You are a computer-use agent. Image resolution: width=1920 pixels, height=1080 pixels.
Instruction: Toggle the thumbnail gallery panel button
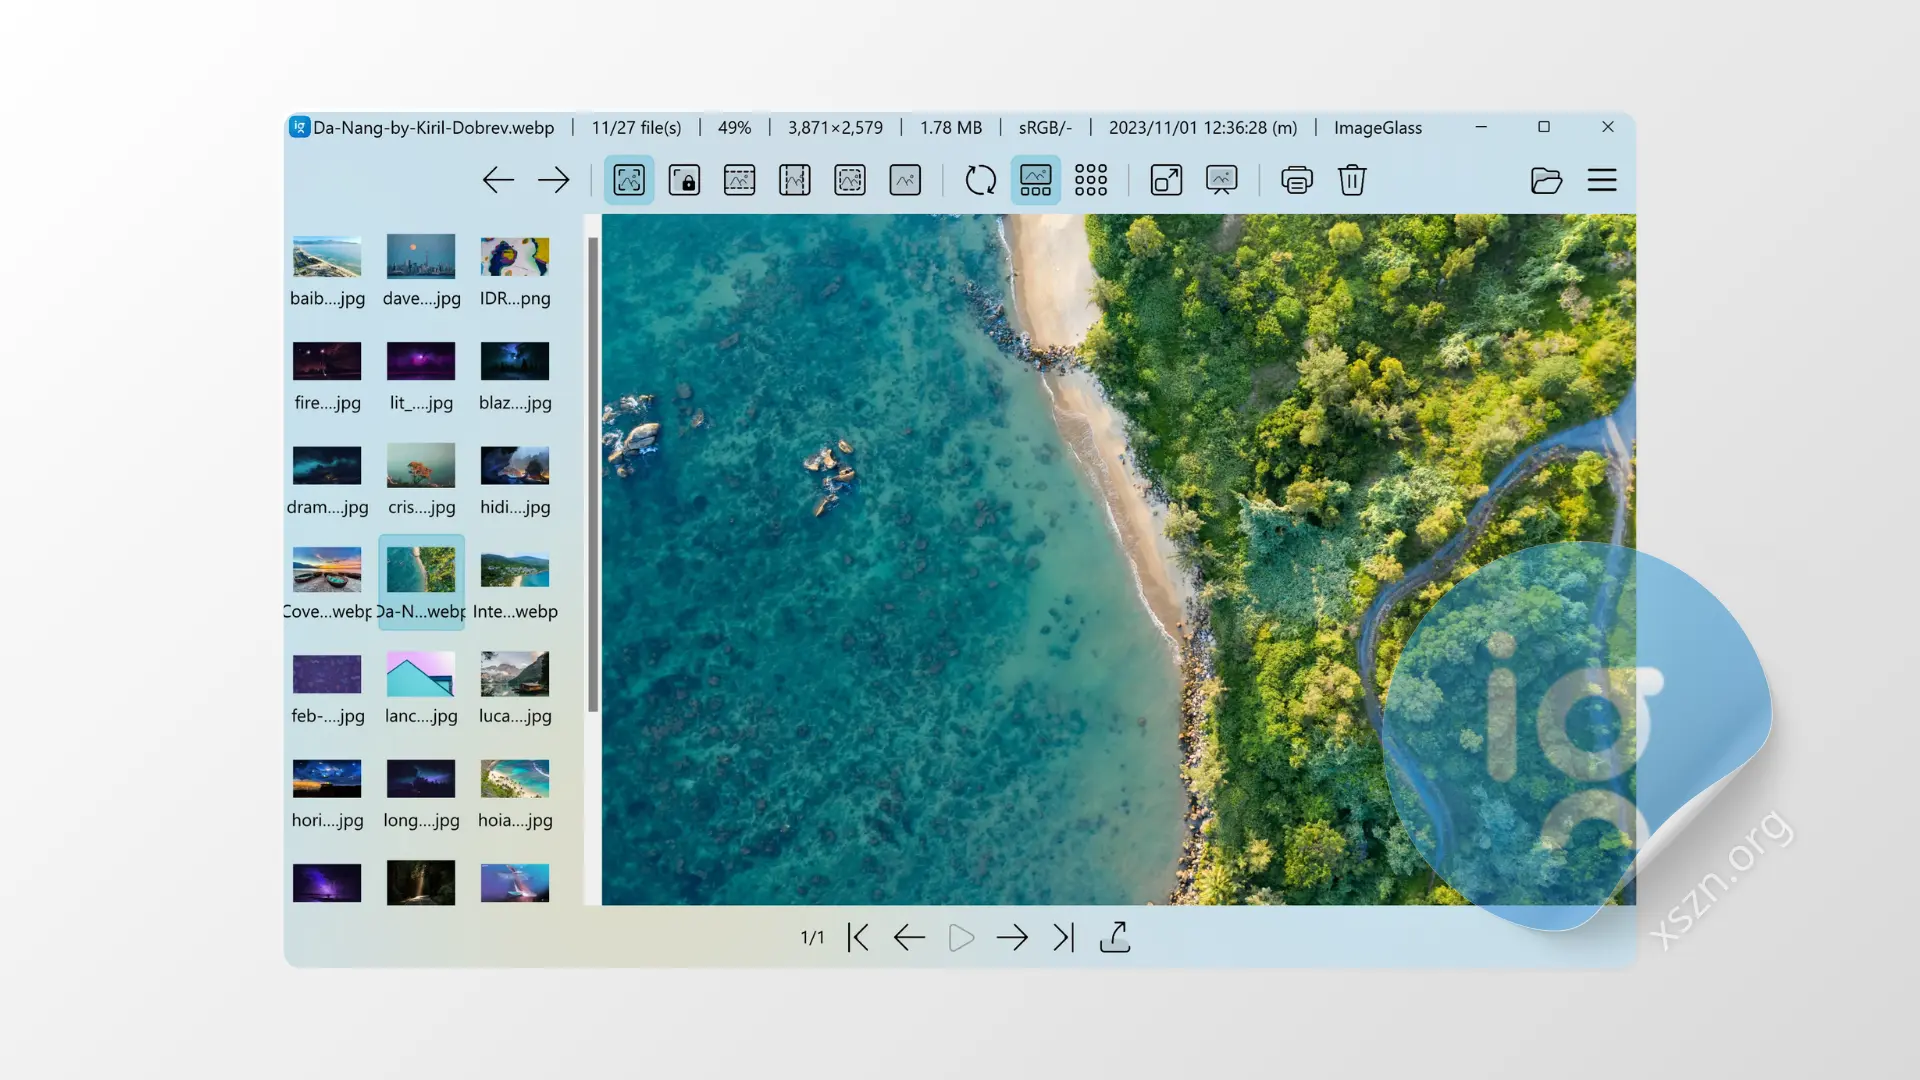click(1035, 180)
